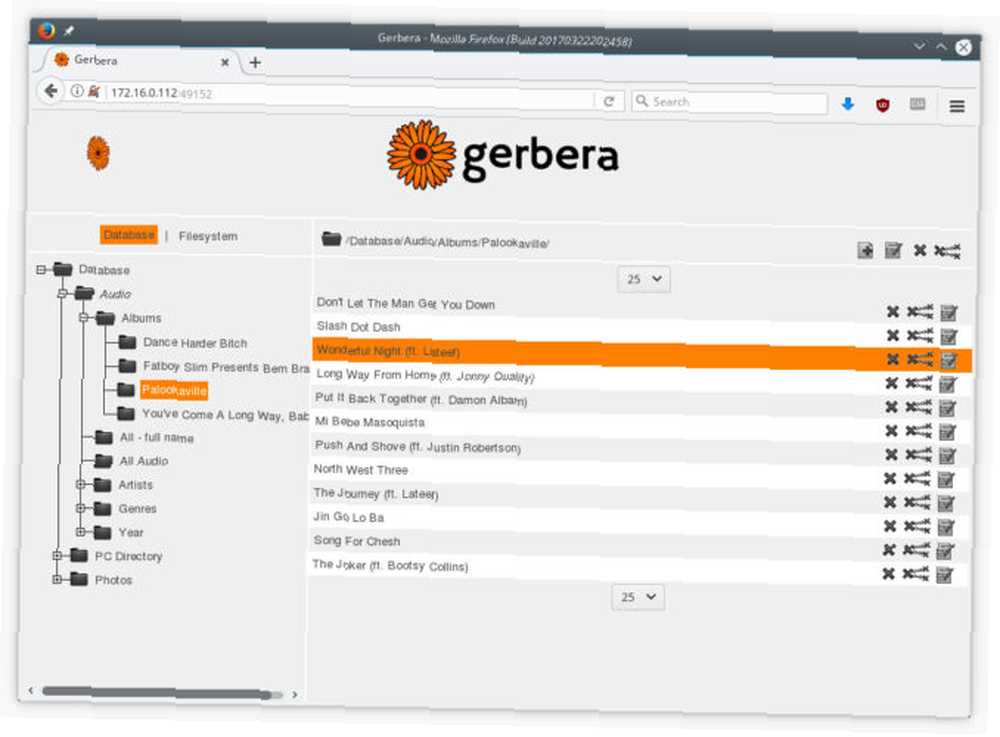Edit Don't Let The Man Get You Down

click(x=949, y=312)
